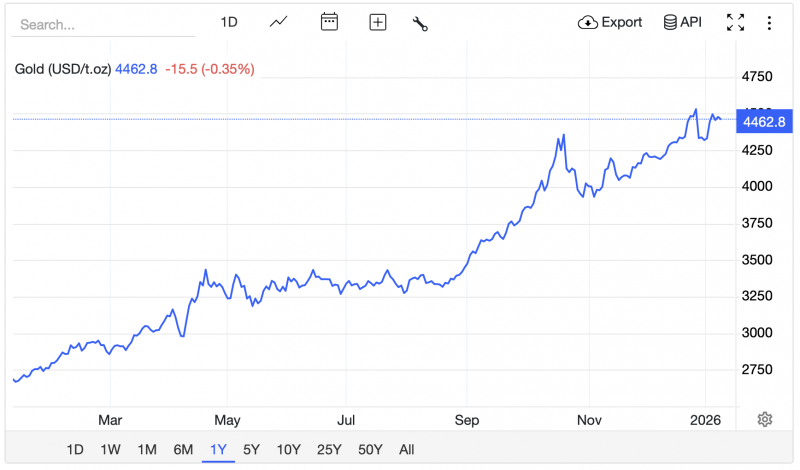Screen dimensions: 800x470
Task: Open the chart tools wrench icon
Action: (420, 23)
